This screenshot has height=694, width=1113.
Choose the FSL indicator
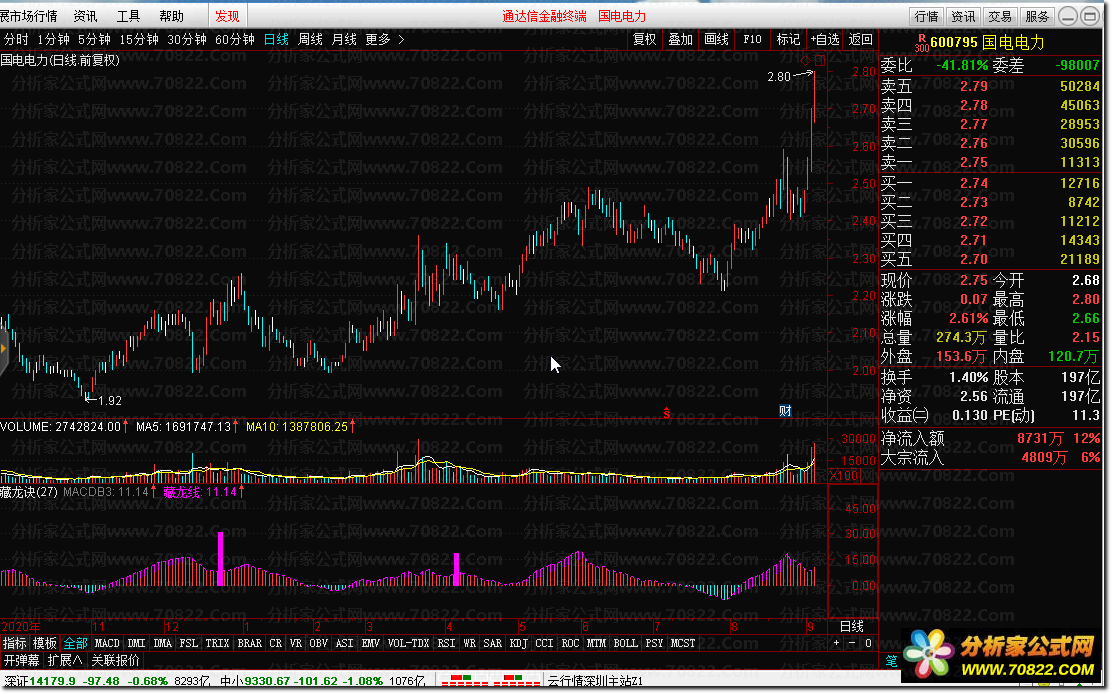coord(189,644)
